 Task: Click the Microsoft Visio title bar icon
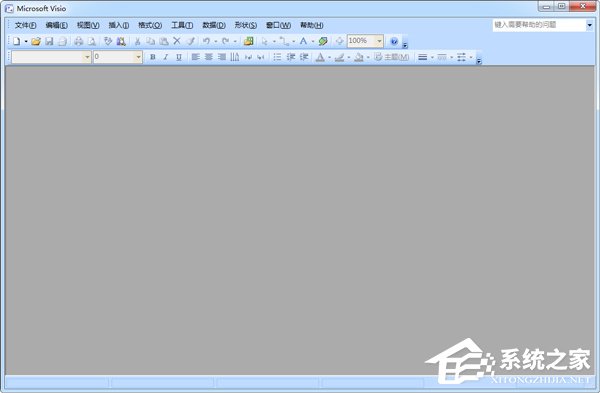9,8
